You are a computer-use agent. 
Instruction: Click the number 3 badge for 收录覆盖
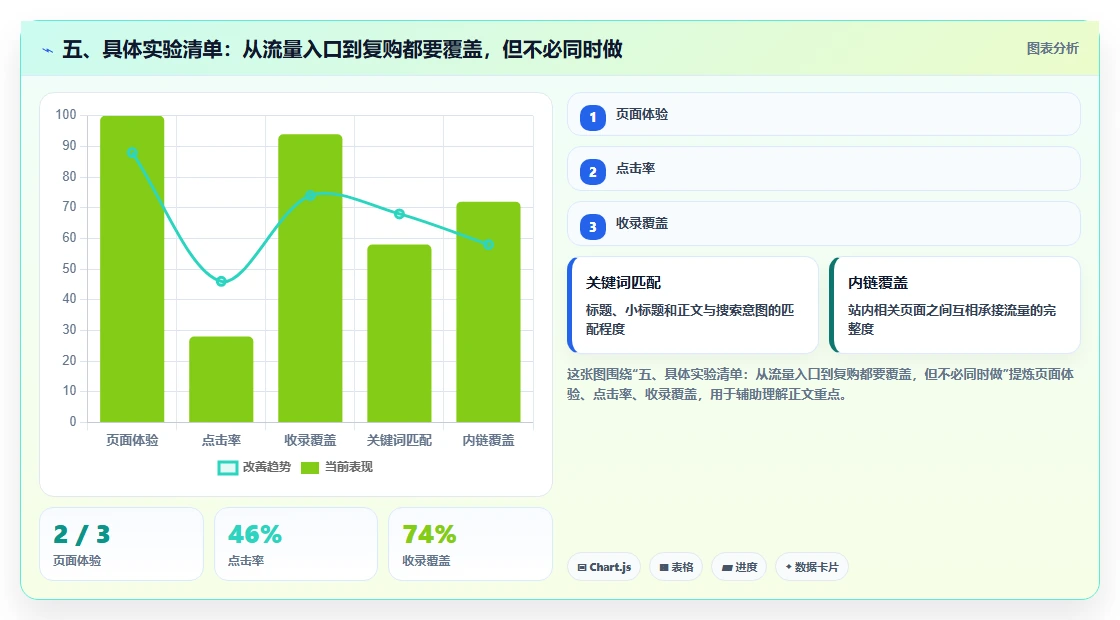[592, 226]
